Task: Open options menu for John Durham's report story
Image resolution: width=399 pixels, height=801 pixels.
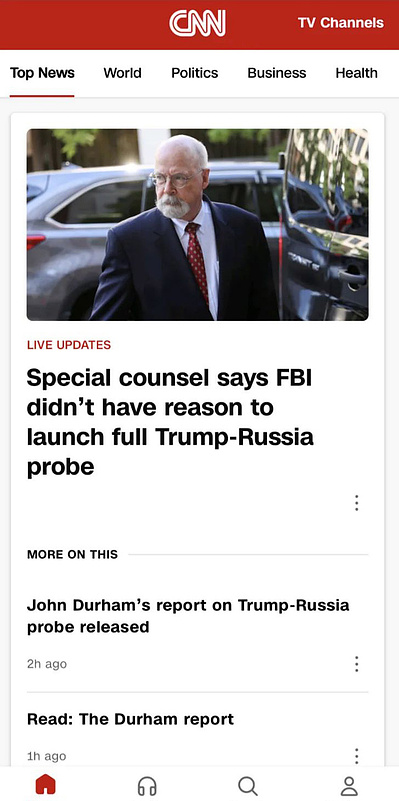Action: click(357, 664)
